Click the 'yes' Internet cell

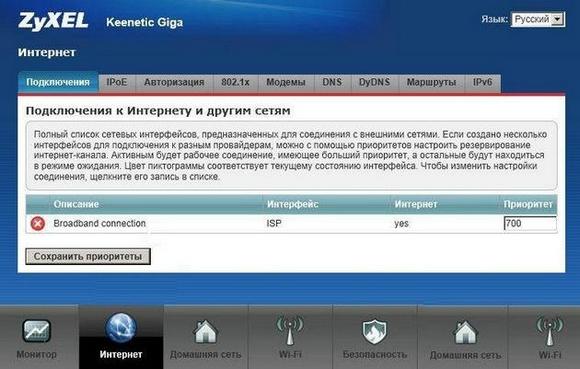coord(401,224)
